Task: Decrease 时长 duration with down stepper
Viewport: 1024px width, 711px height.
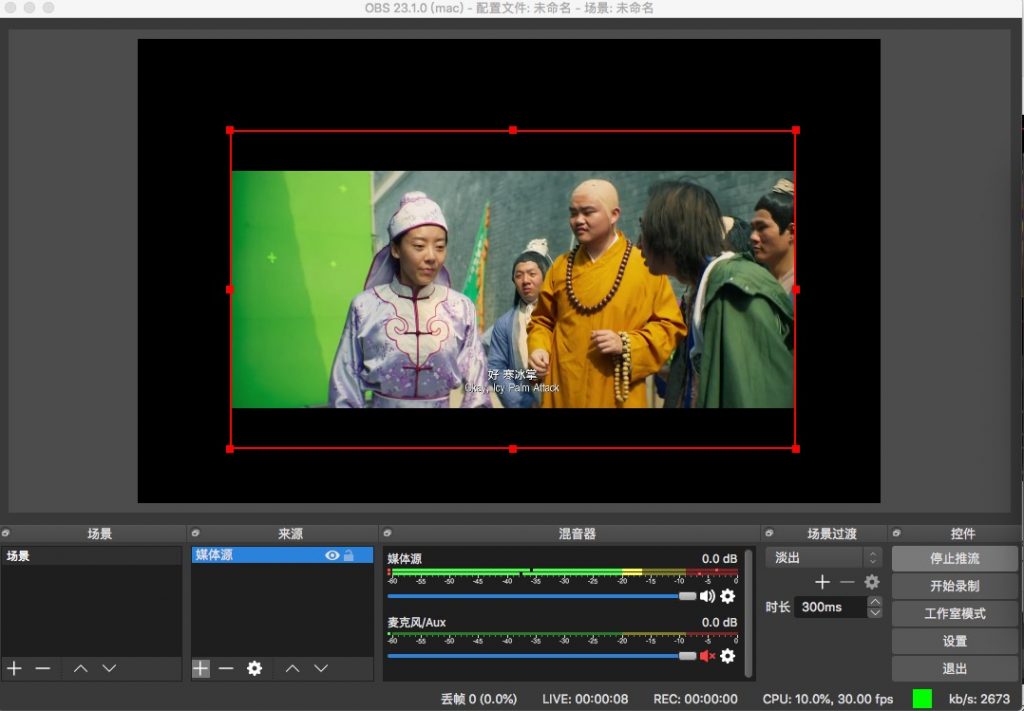Action: pos(874,612)
